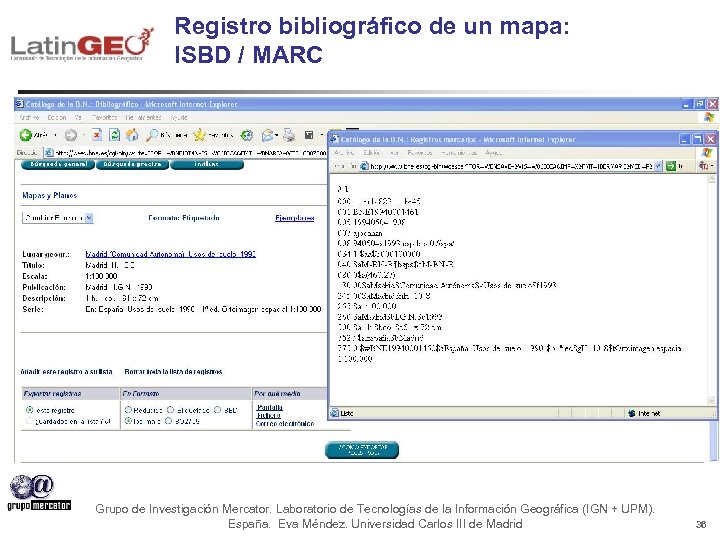Click the Windows flag logo in Registros marcados window
This screenshot has width=720, height=540.
click(x=707, y=152)
